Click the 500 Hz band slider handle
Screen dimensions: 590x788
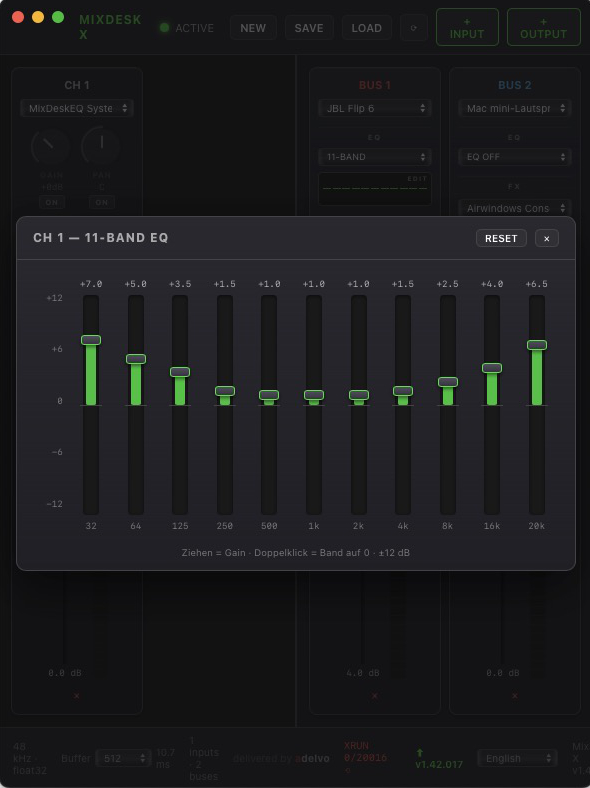pyautogui.click(x=269, y=395)
